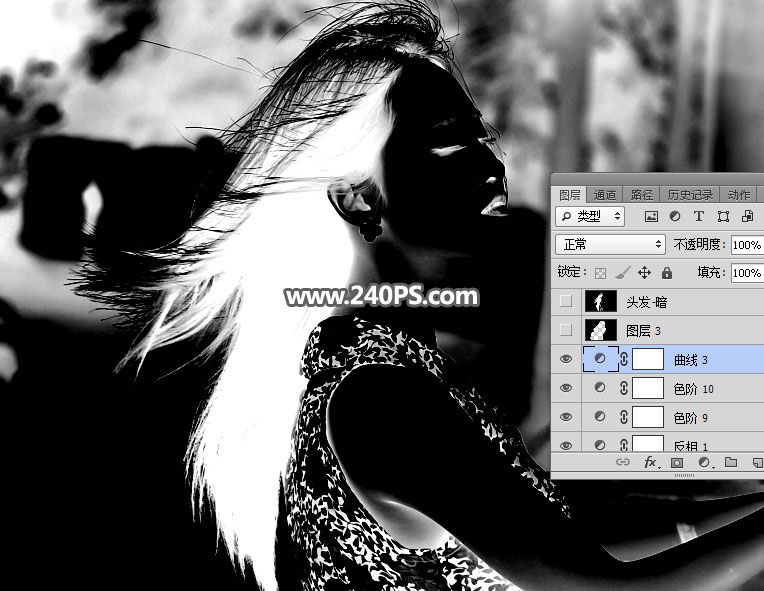
Task: Select the 色阶 10 layer name
Action: point(693,389)
